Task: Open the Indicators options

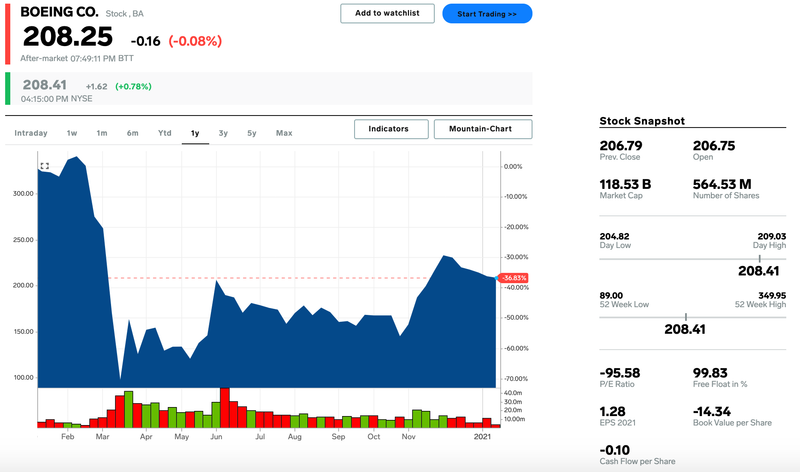Action: 391,129
